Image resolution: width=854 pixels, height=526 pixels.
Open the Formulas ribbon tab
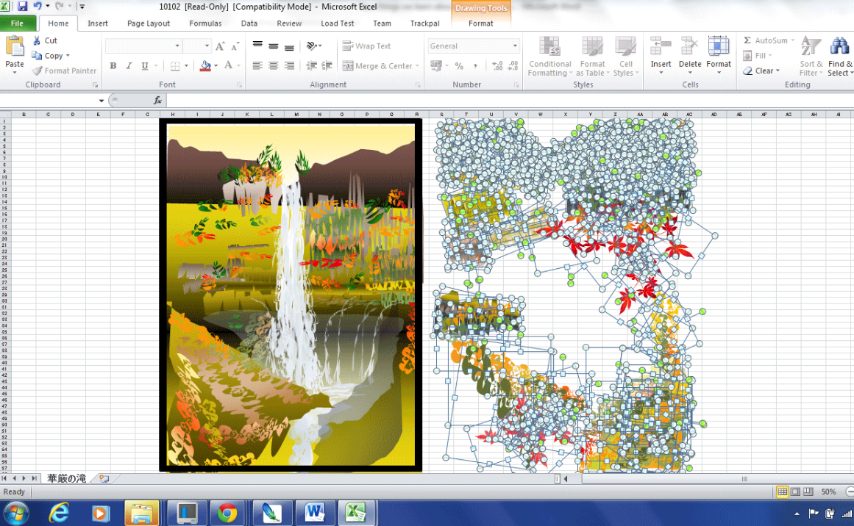click(x=205, y=23)
